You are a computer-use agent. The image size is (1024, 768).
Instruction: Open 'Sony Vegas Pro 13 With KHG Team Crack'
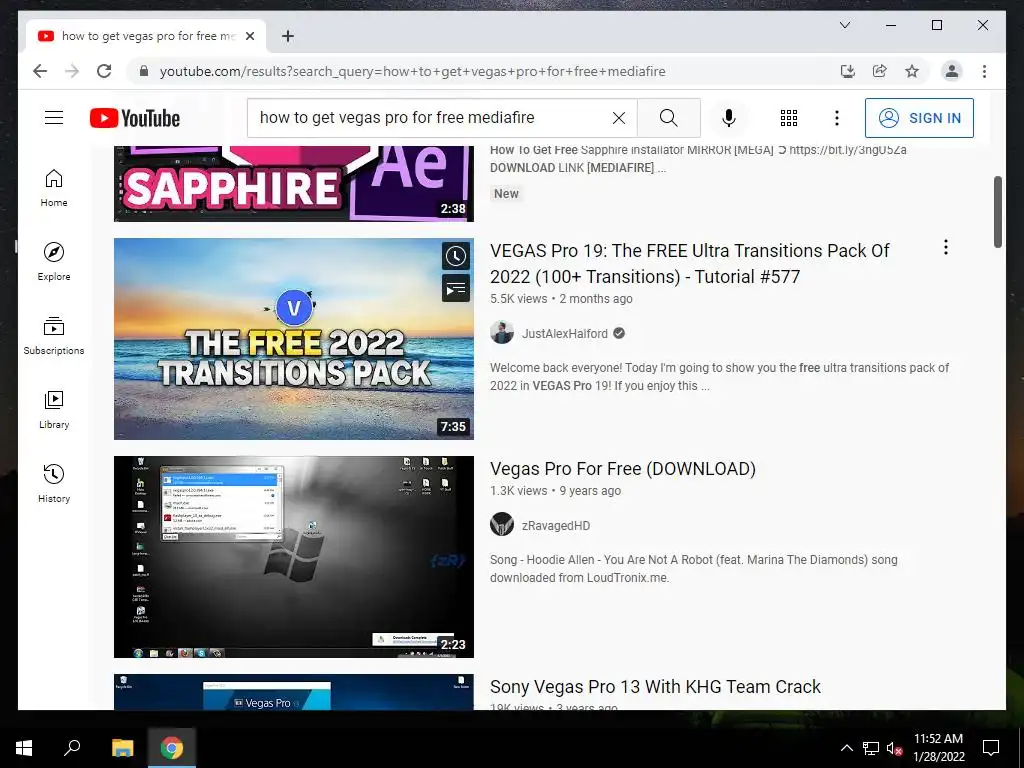pos(655,687)
